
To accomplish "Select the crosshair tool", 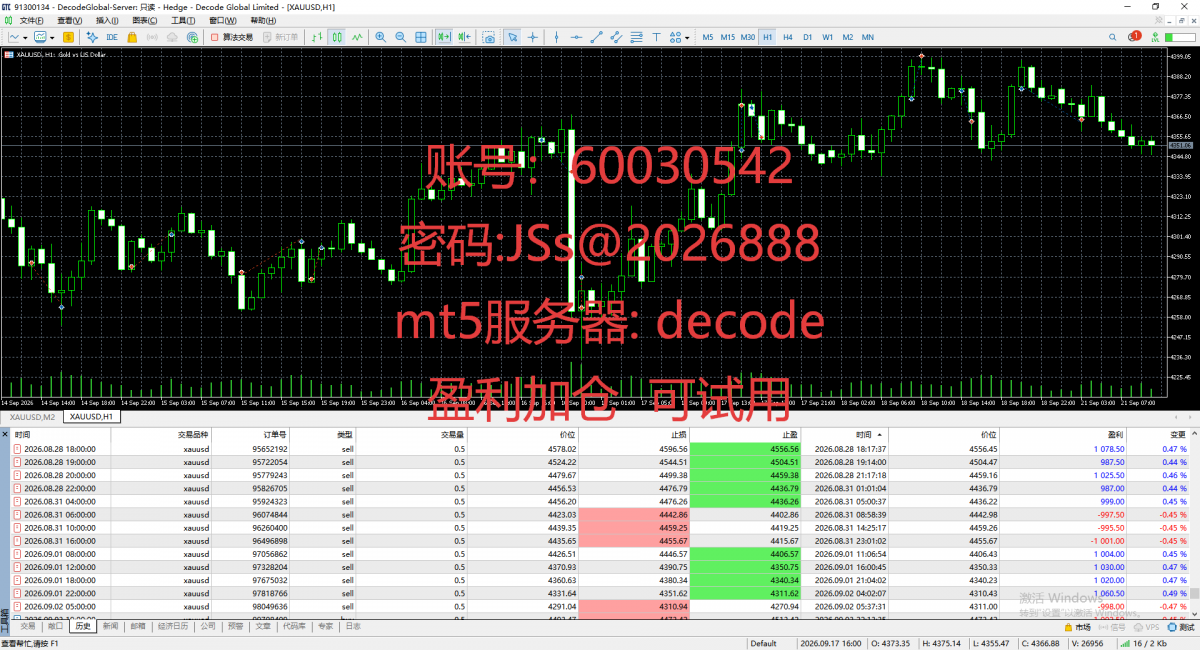I will [533, 37].
